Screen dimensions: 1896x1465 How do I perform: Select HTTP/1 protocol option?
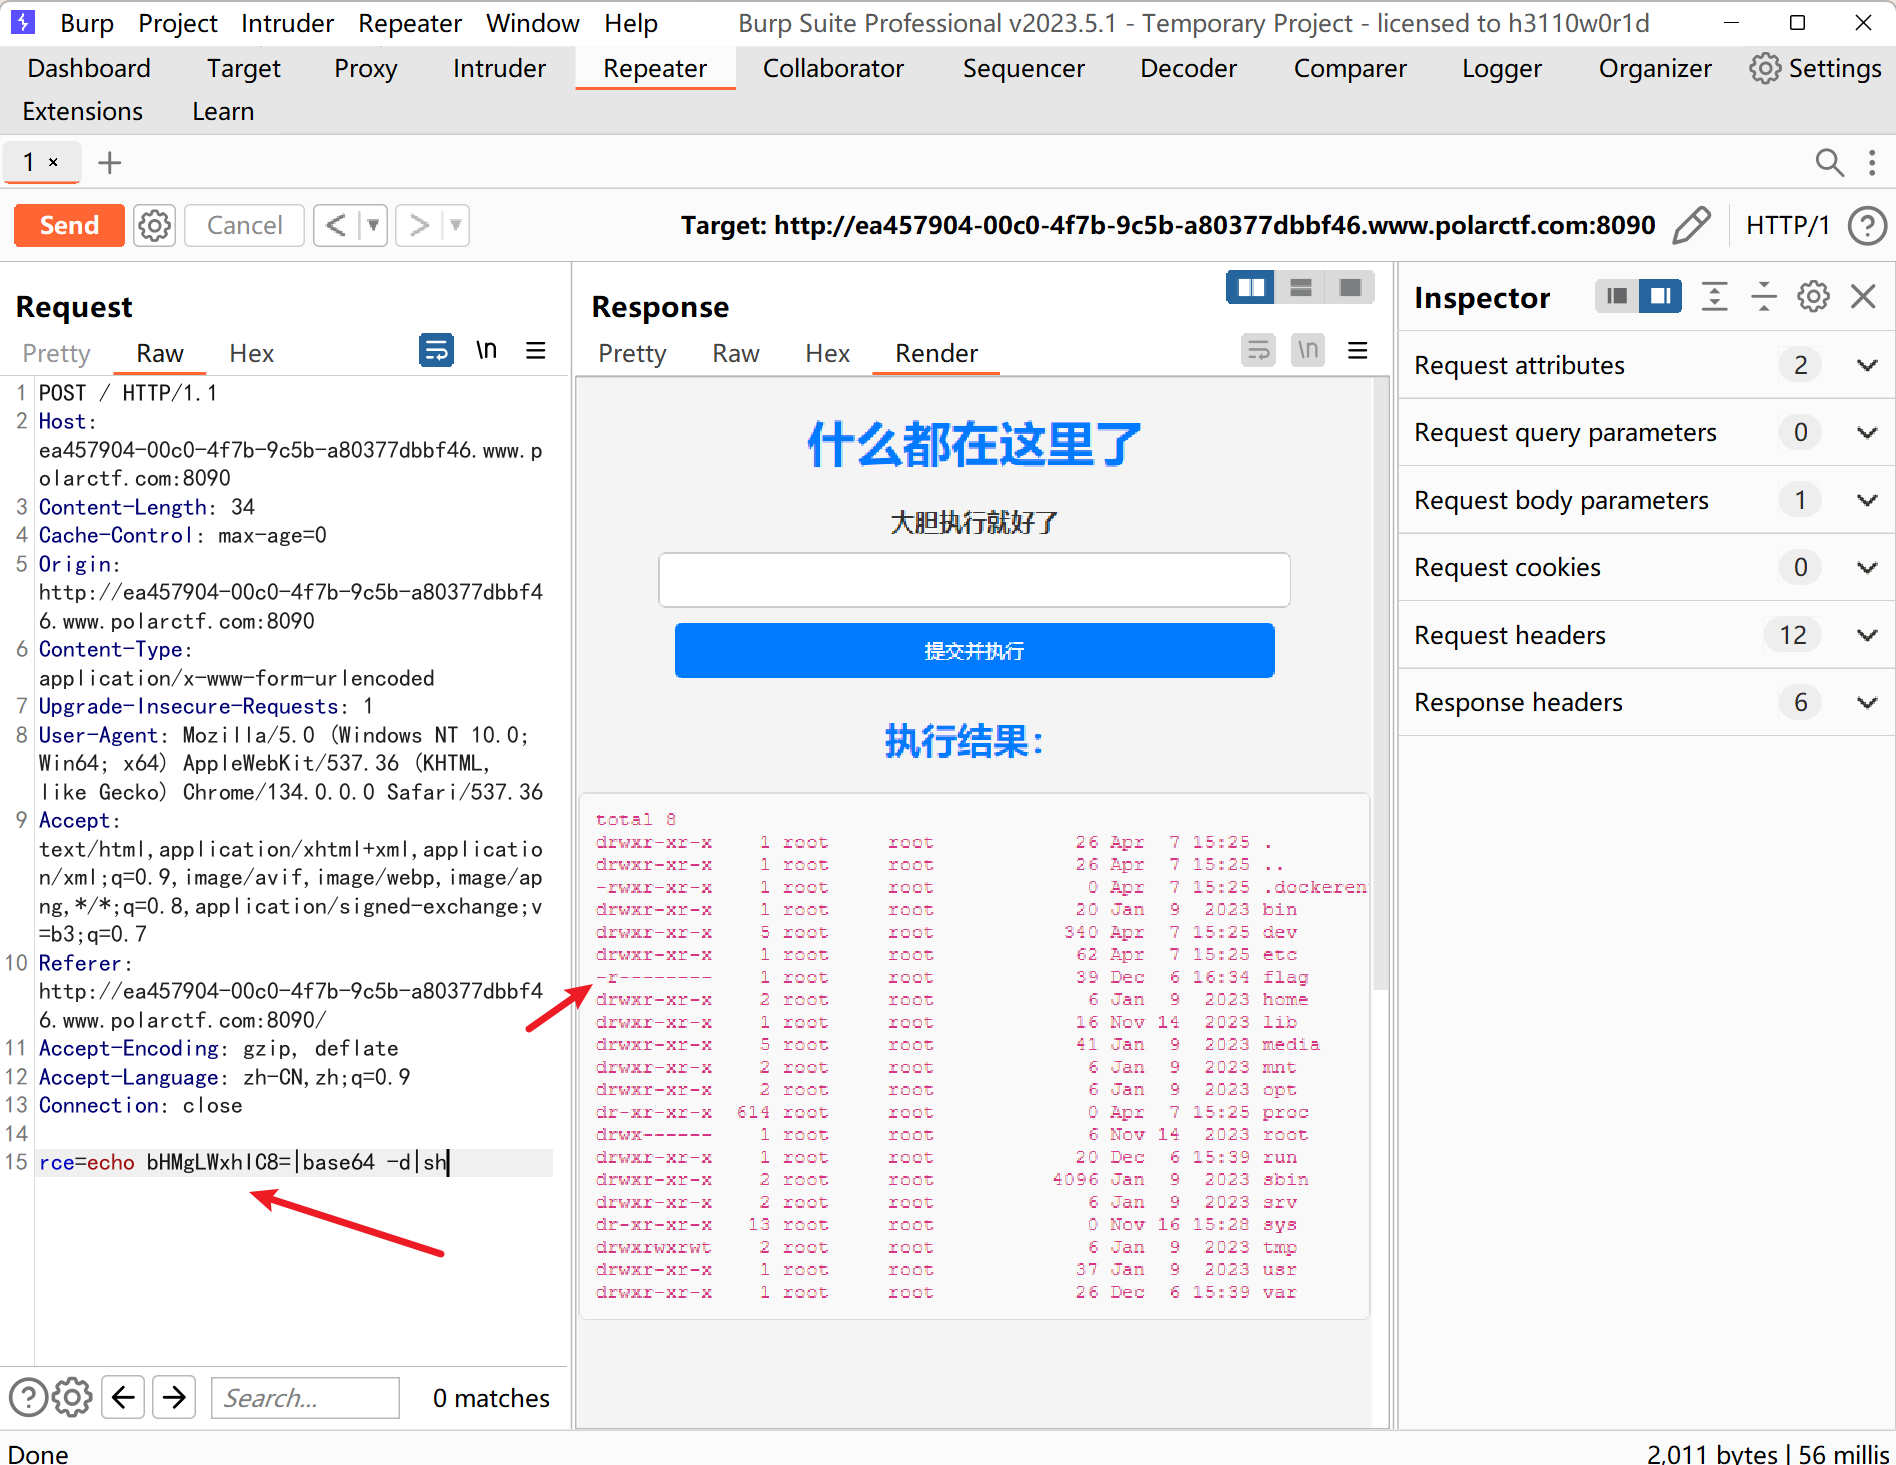1788,225
